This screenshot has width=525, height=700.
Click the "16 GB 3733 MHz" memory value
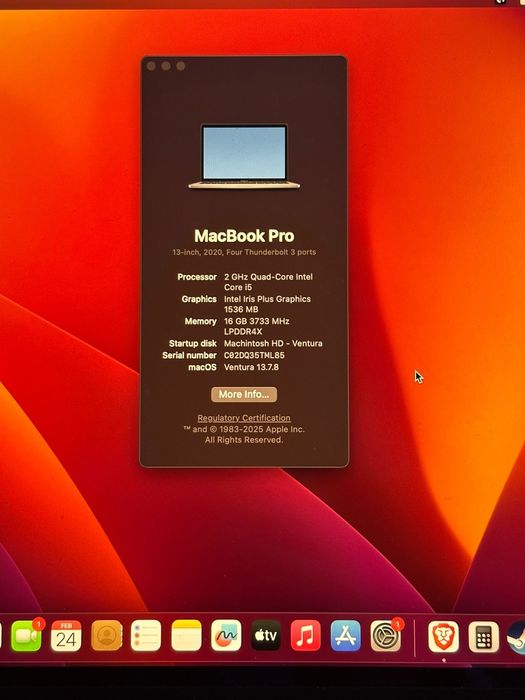click(x=257, y=321)
